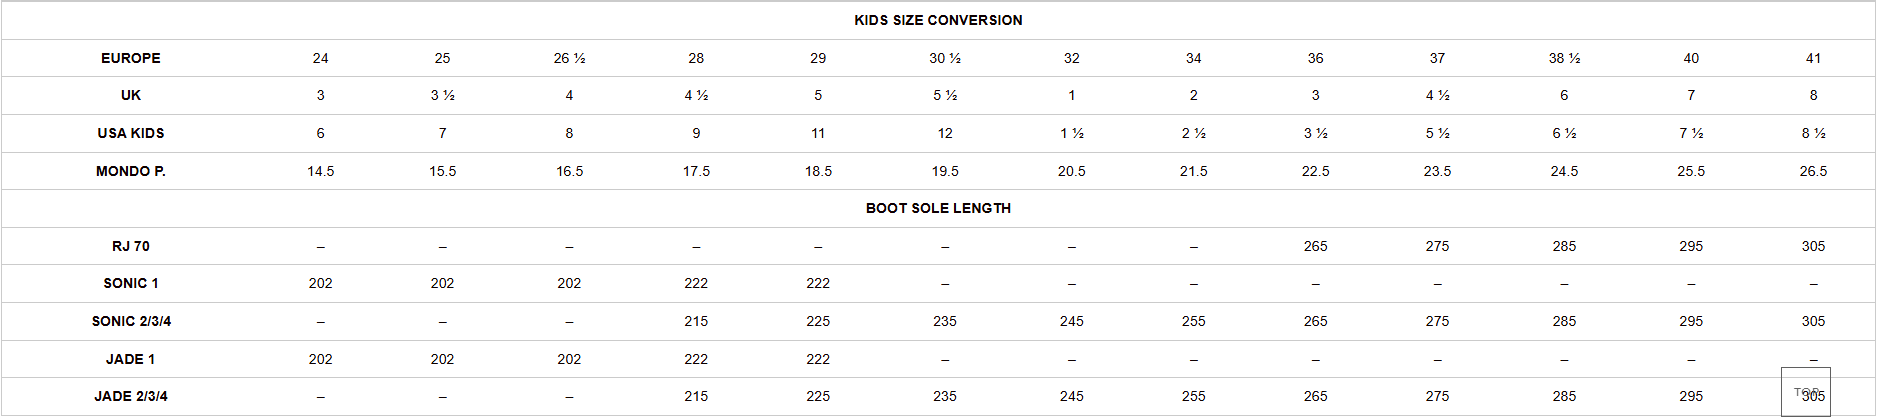Click the BOOT SOLE LENGTH heading
Viewport: 1878px width, 418px height.
938,208
